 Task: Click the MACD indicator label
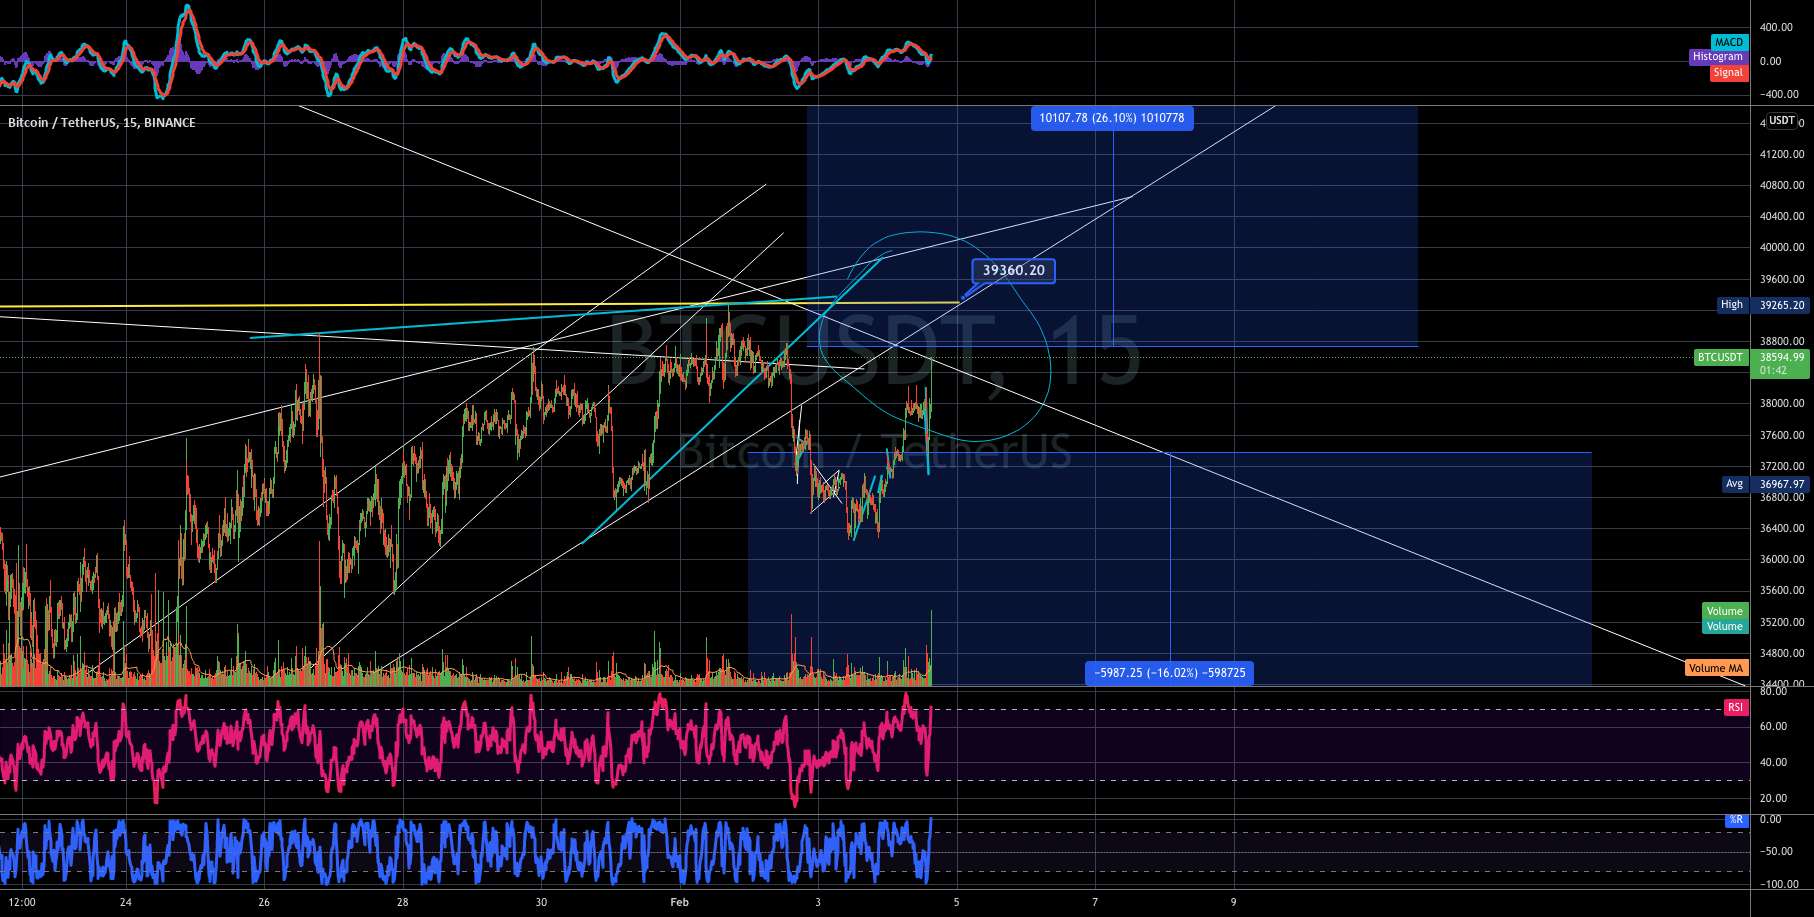[x=1729, y=42]
